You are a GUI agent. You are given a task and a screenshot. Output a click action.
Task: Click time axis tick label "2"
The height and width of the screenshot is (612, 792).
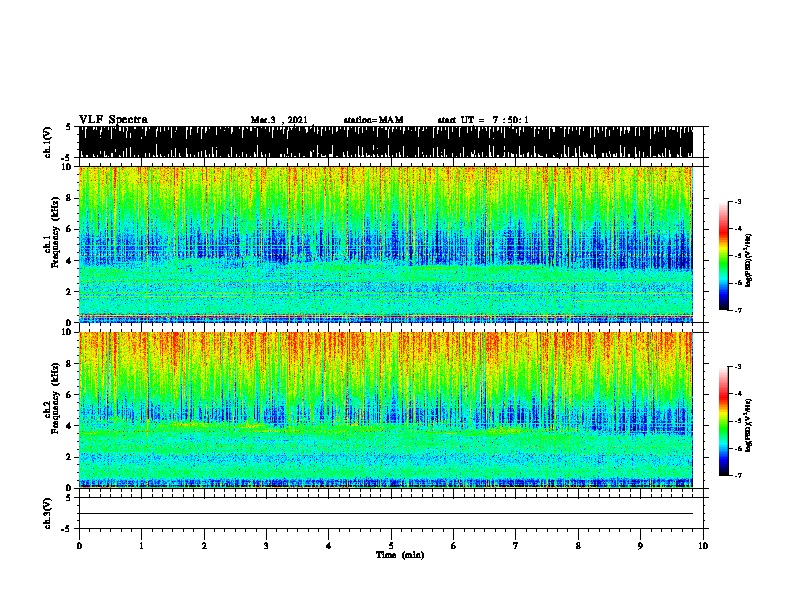point(204,546)
